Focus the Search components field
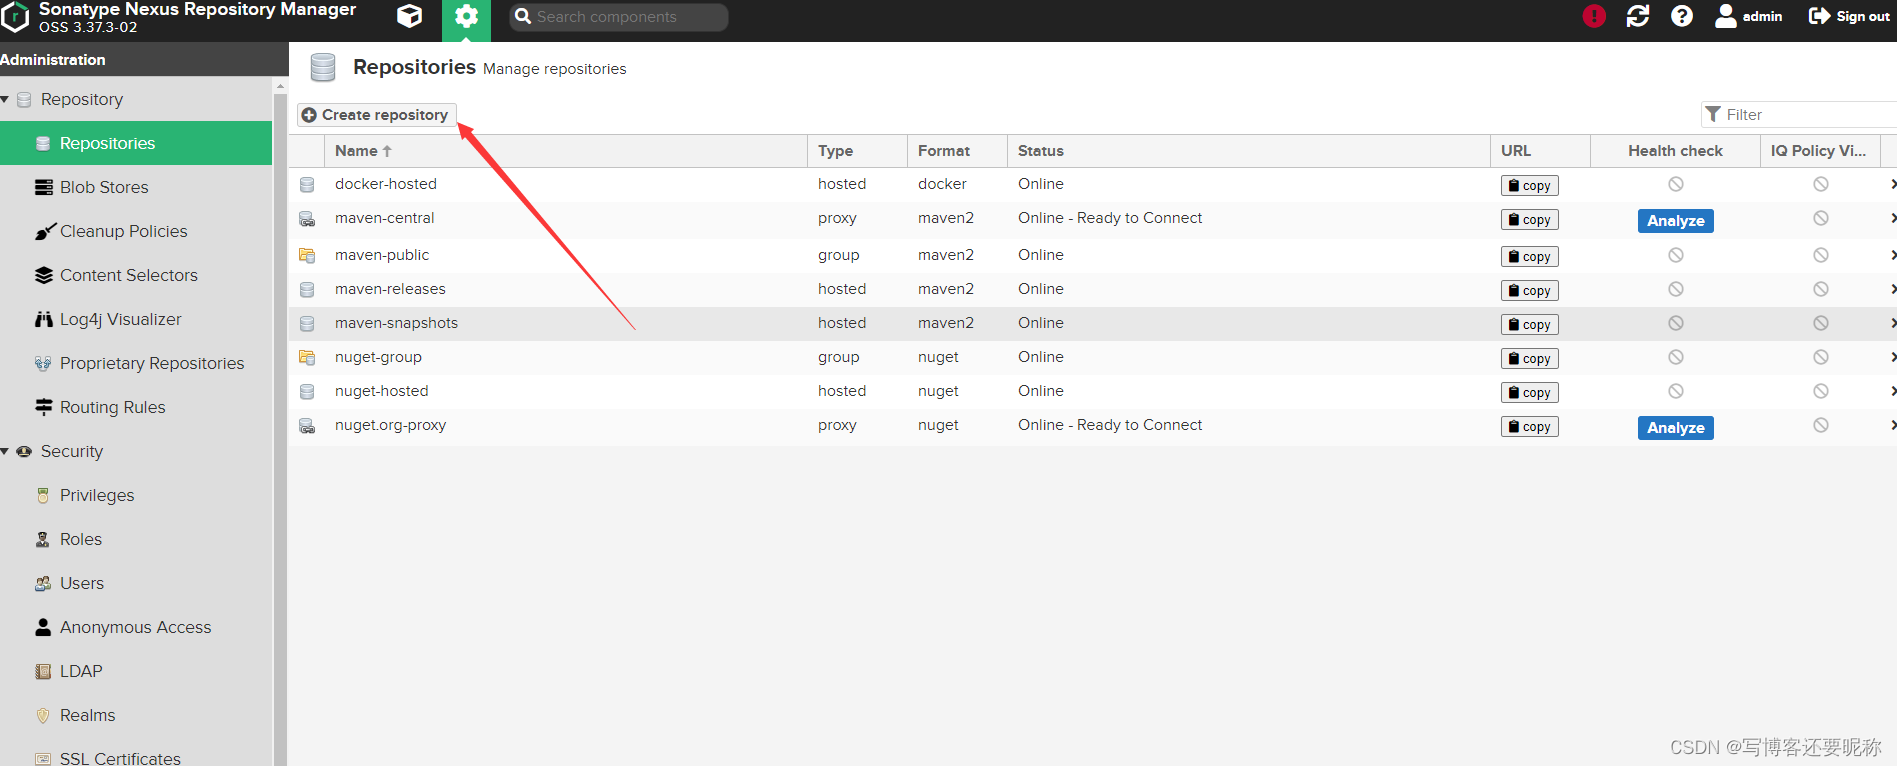The height and width of the screenshot is (766, 1897). point(619,17)
